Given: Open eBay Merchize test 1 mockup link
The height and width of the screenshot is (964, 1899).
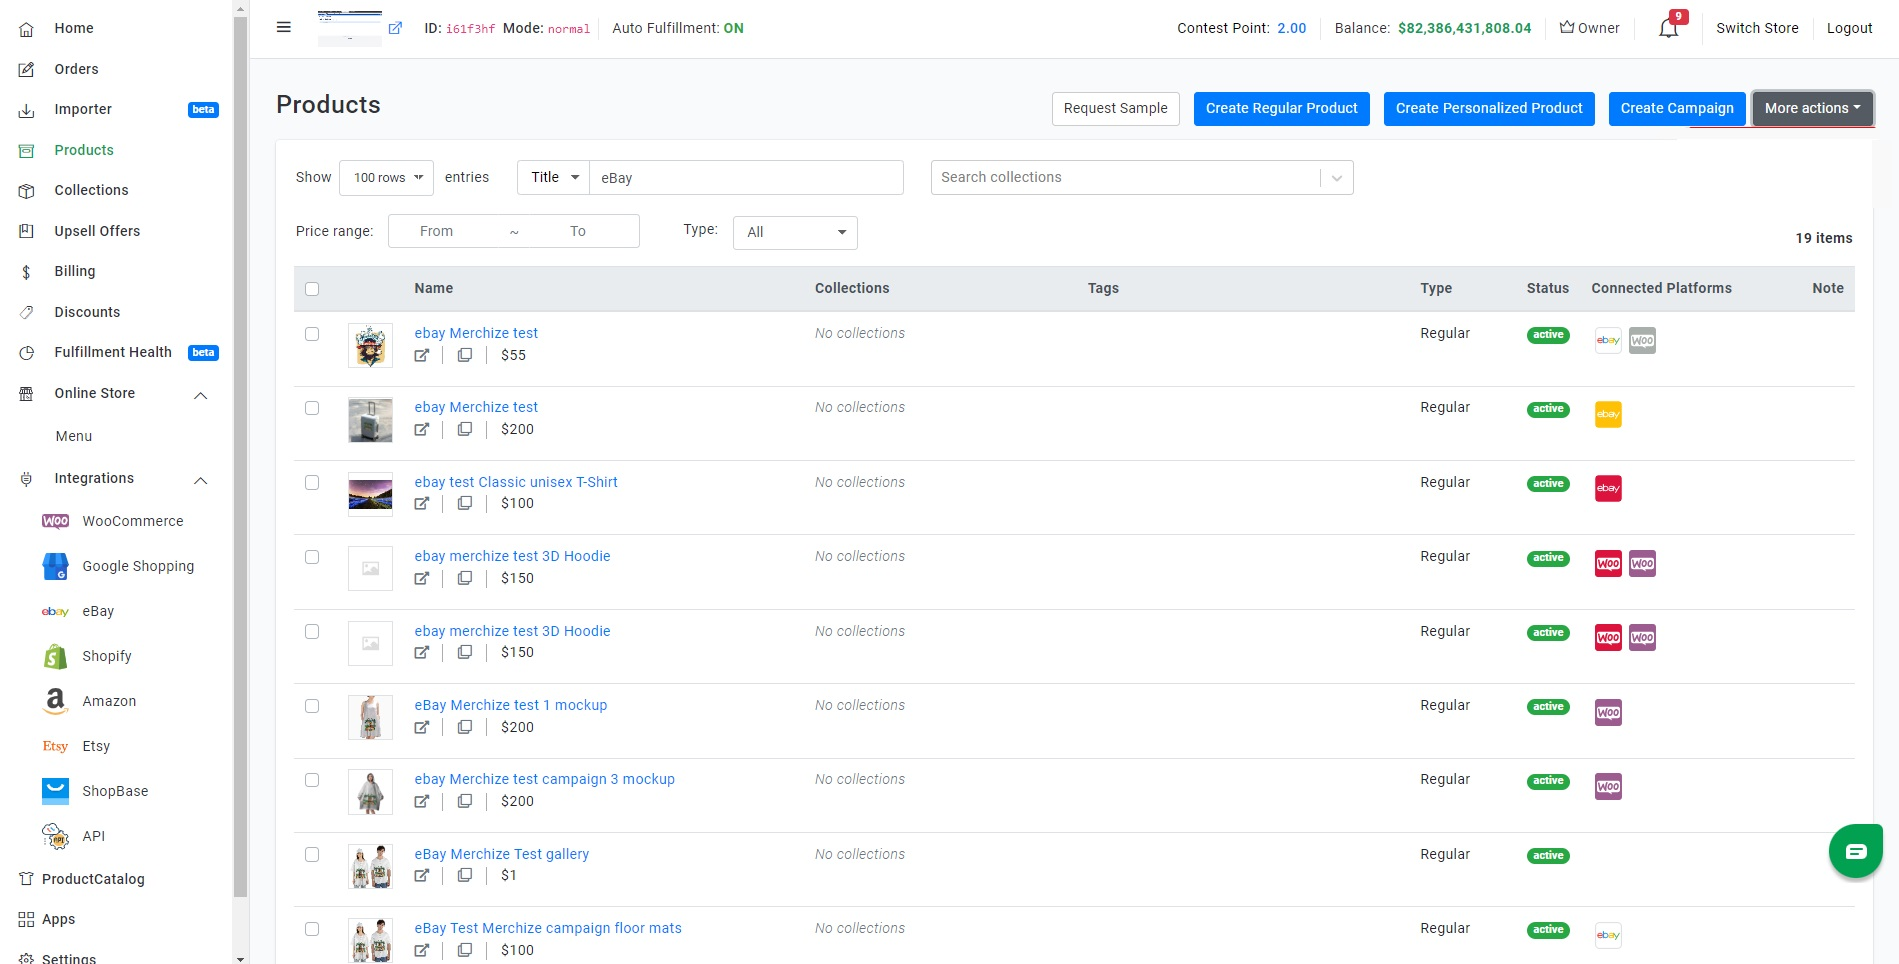Looking at the screenshot, I should coord(511,705).
